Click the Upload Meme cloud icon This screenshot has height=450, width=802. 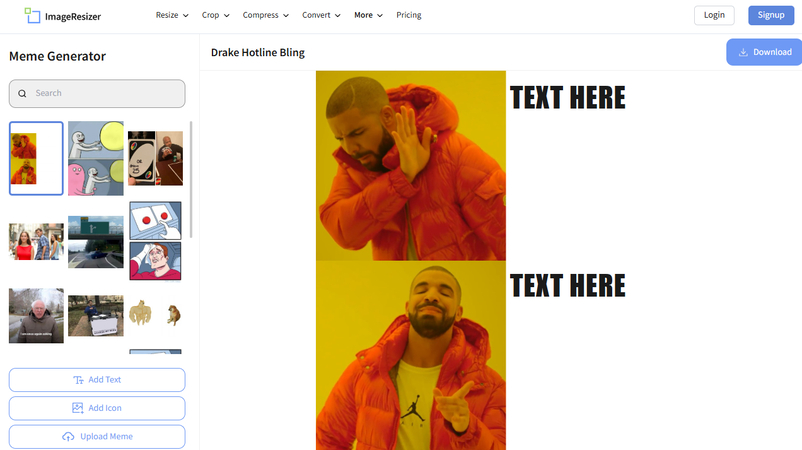(x=68, y=437)
